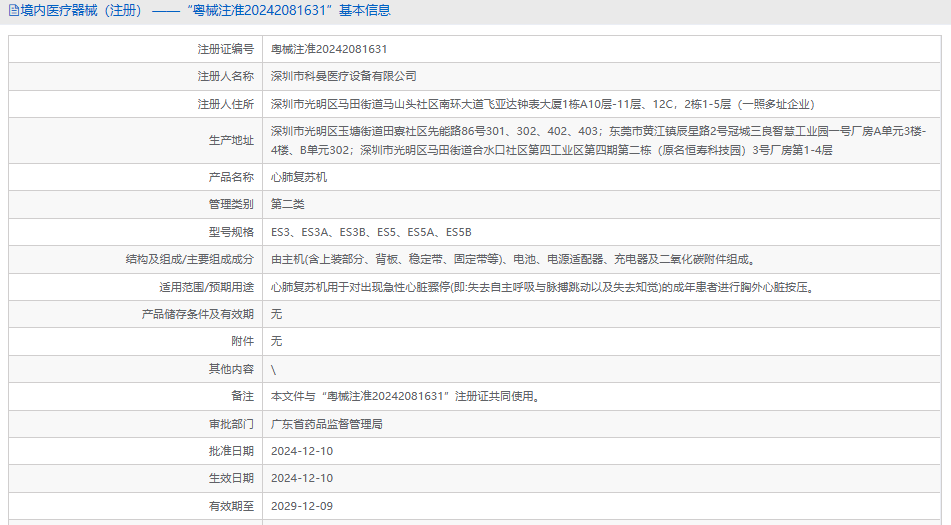Click the 审批部门 label
The width and height of the screenshot is (951, 525).
coord(231,424)
